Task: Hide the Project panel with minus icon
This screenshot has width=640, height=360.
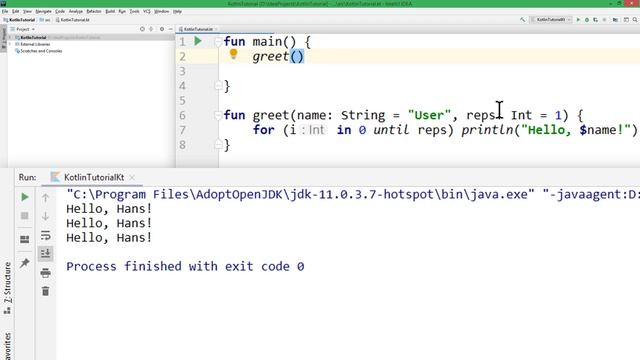Action: click(171, 29)
